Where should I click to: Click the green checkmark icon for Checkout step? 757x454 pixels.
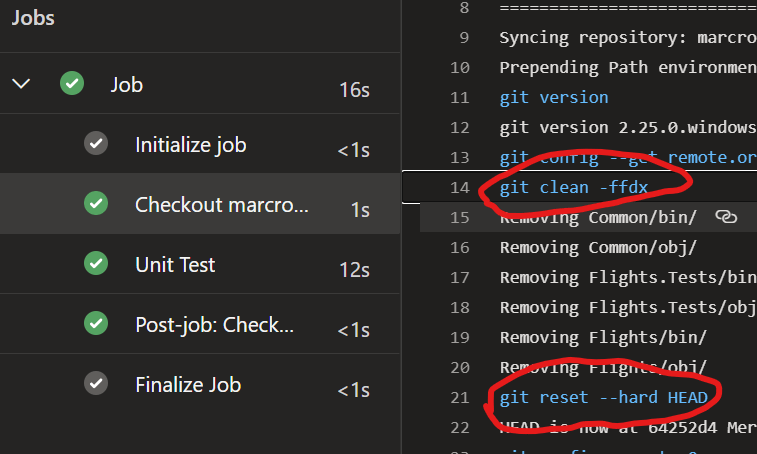point(96,204)
